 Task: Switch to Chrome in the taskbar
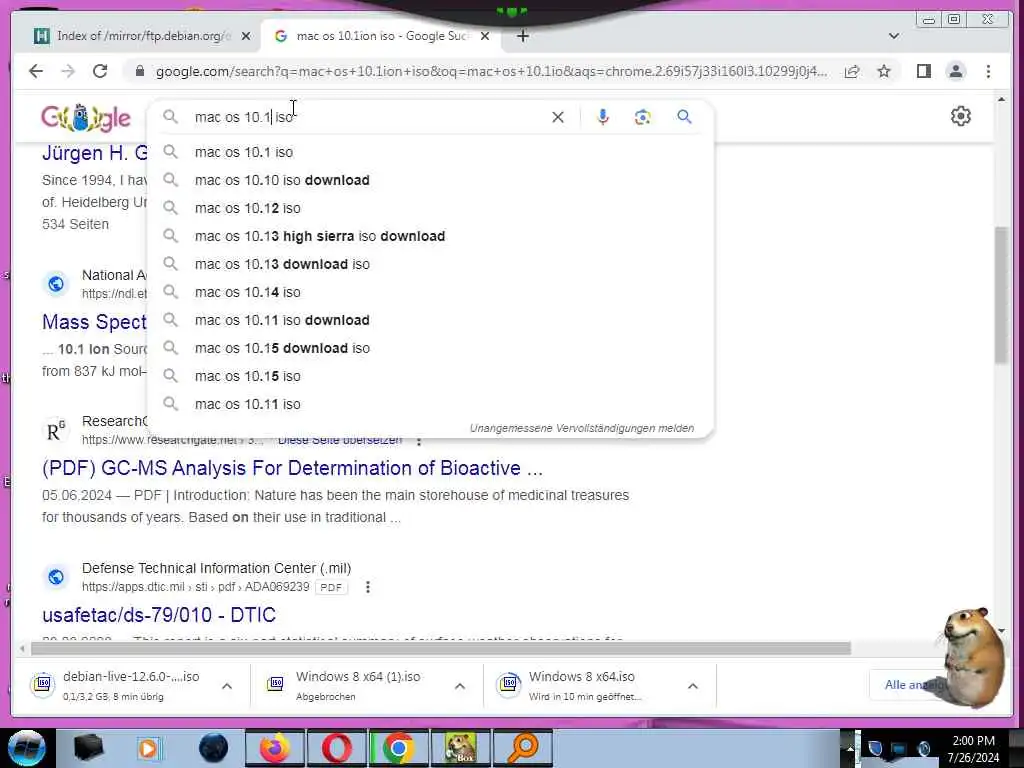point(398,748)
